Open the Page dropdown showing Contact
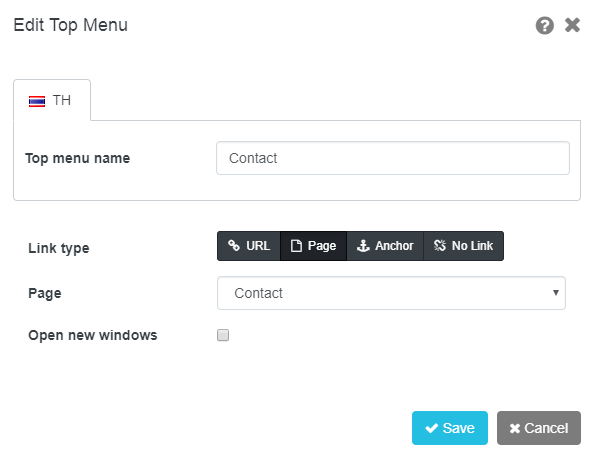Viewport: 593px width, 457px height. (x=391, y=293)
